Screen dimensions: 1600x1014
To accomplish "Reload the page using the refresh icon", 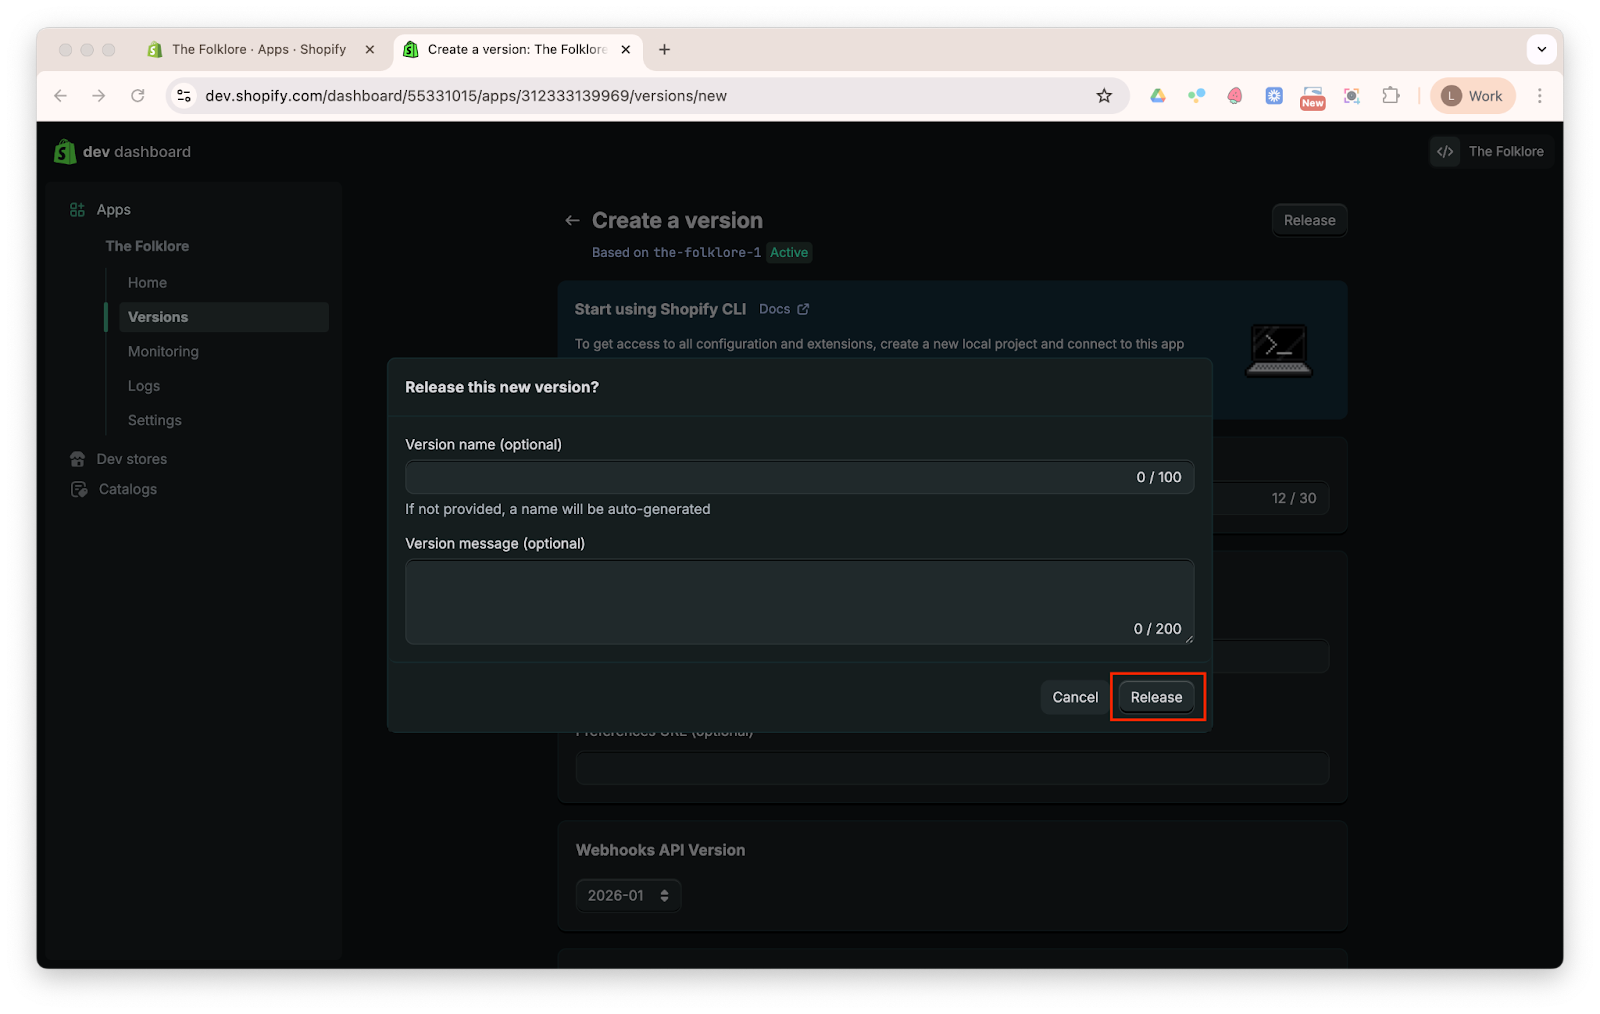I will 138,96.
